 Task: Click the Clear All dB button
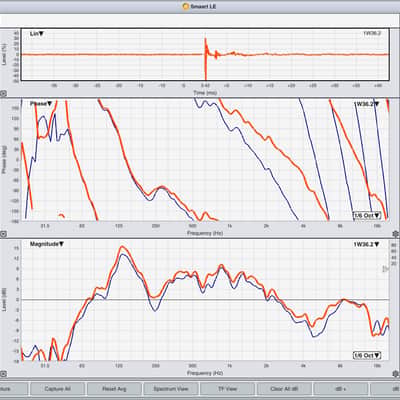coord(284,389)
